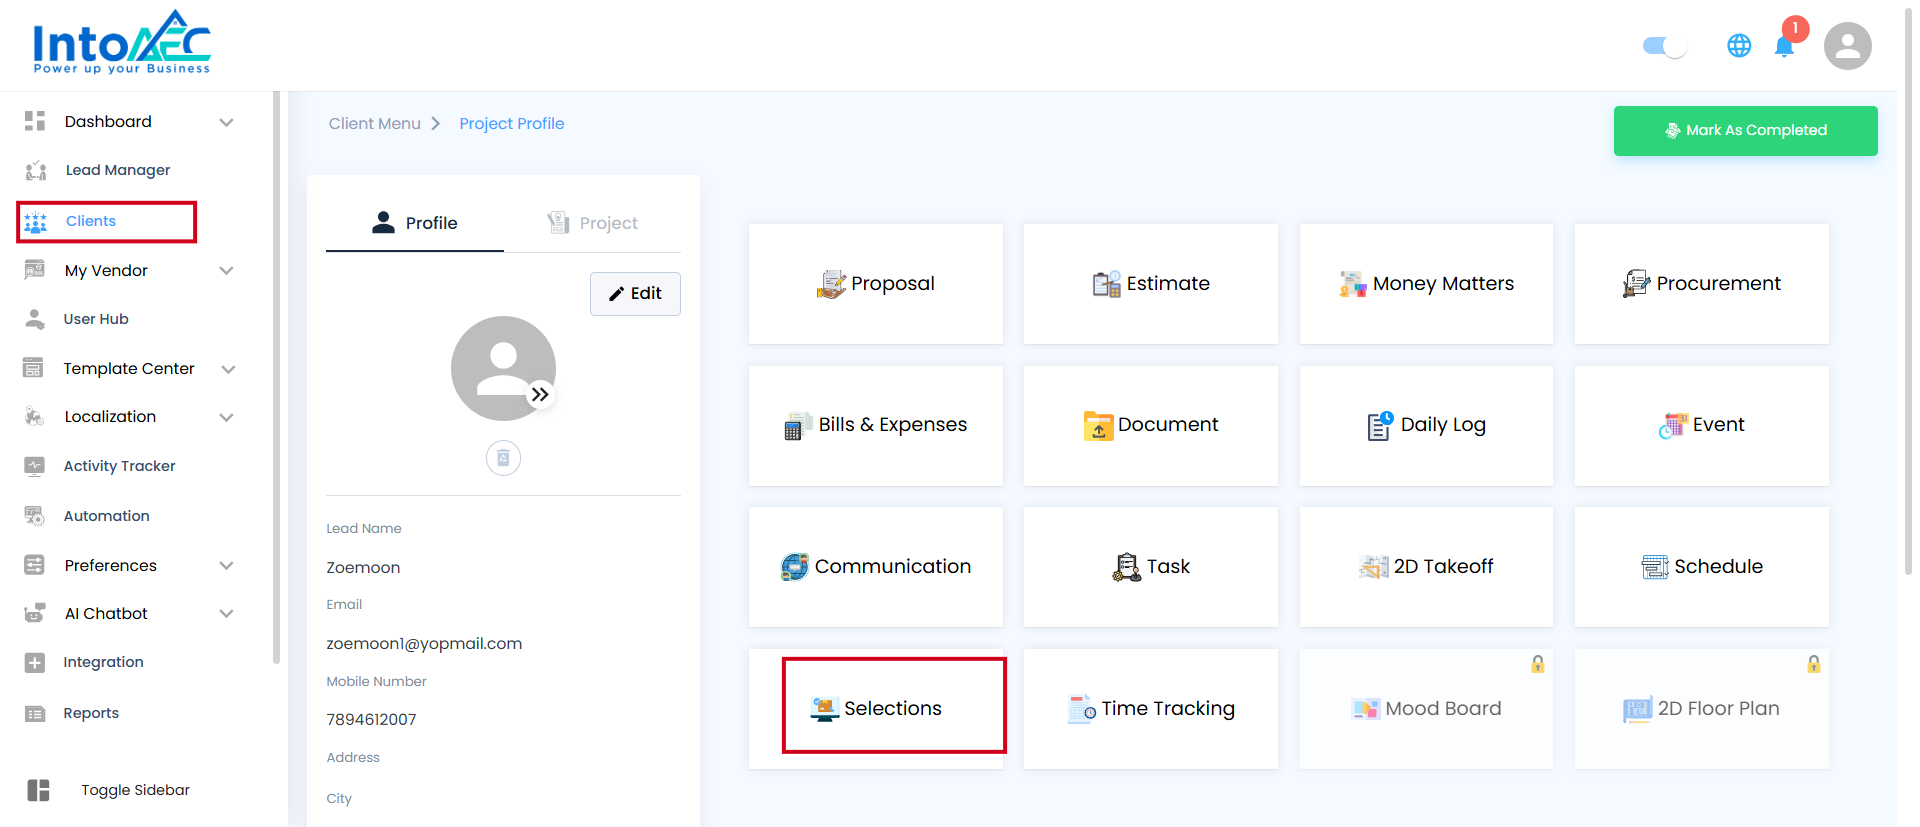The width and height of the screenshot is (1920, 827).
Task: Click the Mark As Completed button
Action: 1745,131
